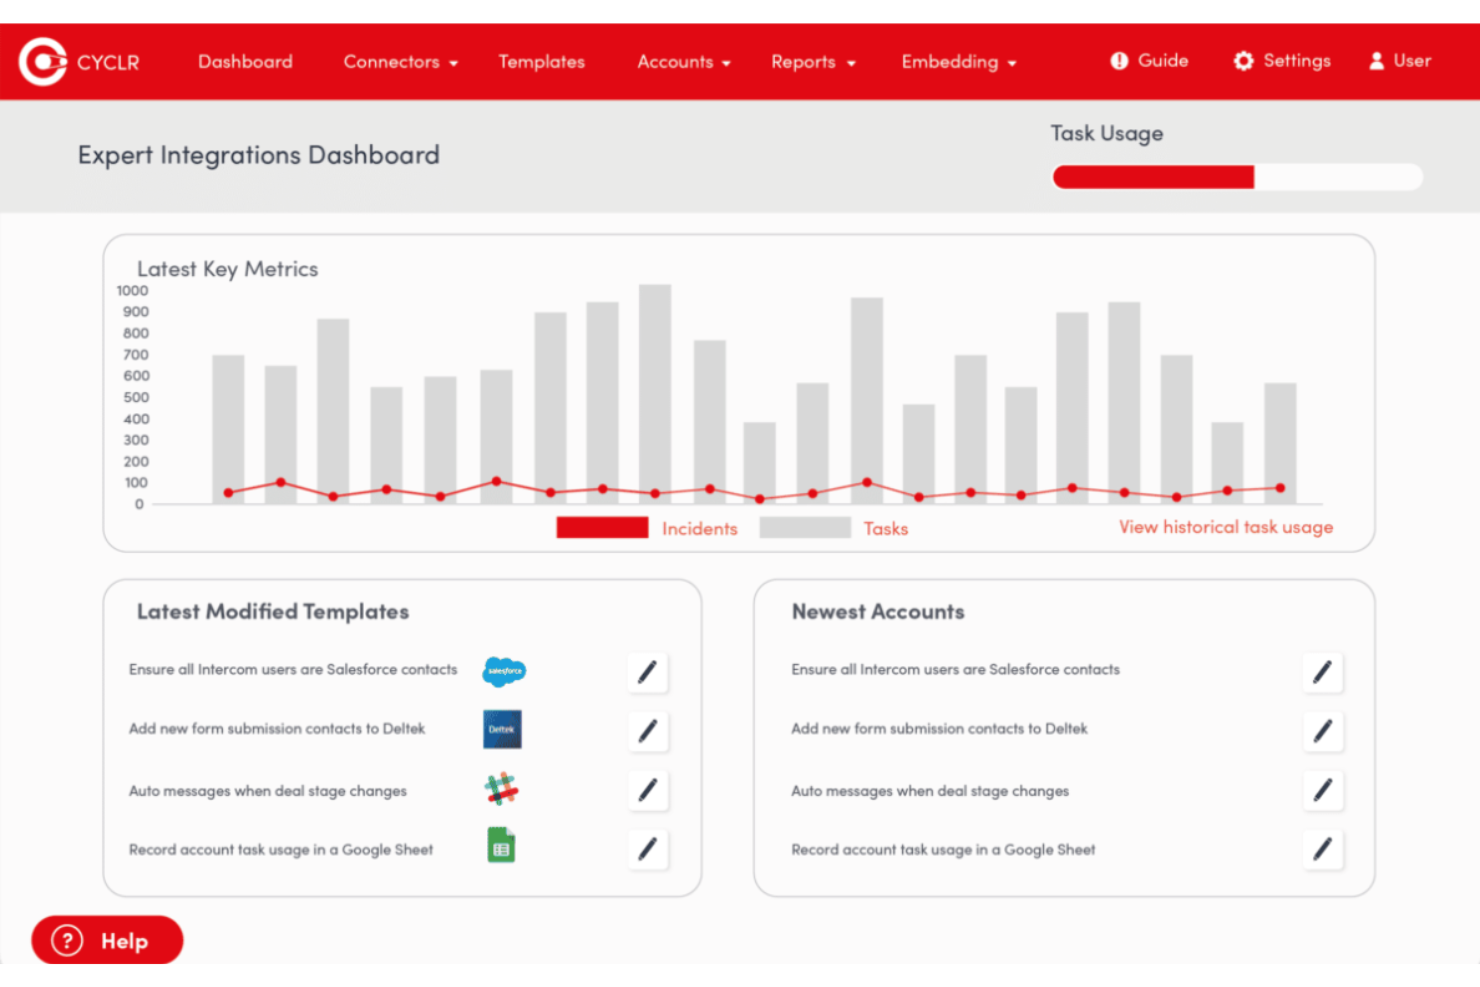Click the Deltek template icon

(x=502, y=729)
